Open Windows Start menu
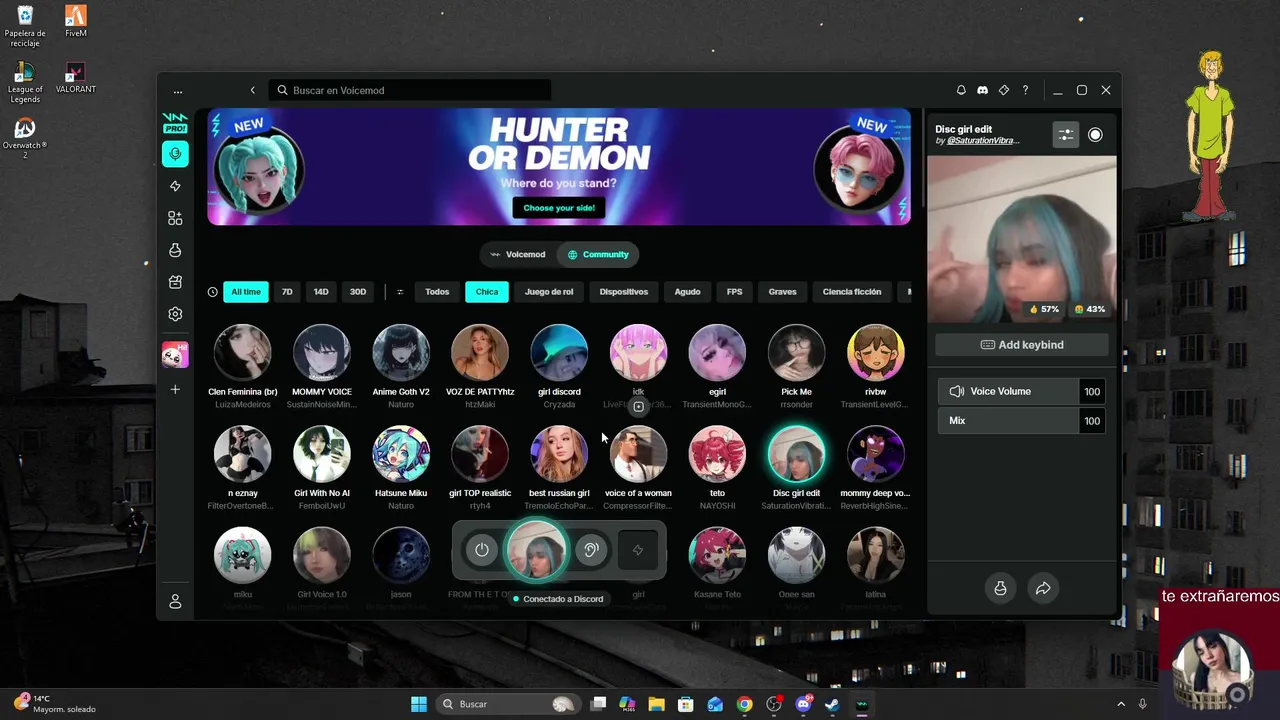The width and height of the screenshot is (1280, 720). pos(419,704)
